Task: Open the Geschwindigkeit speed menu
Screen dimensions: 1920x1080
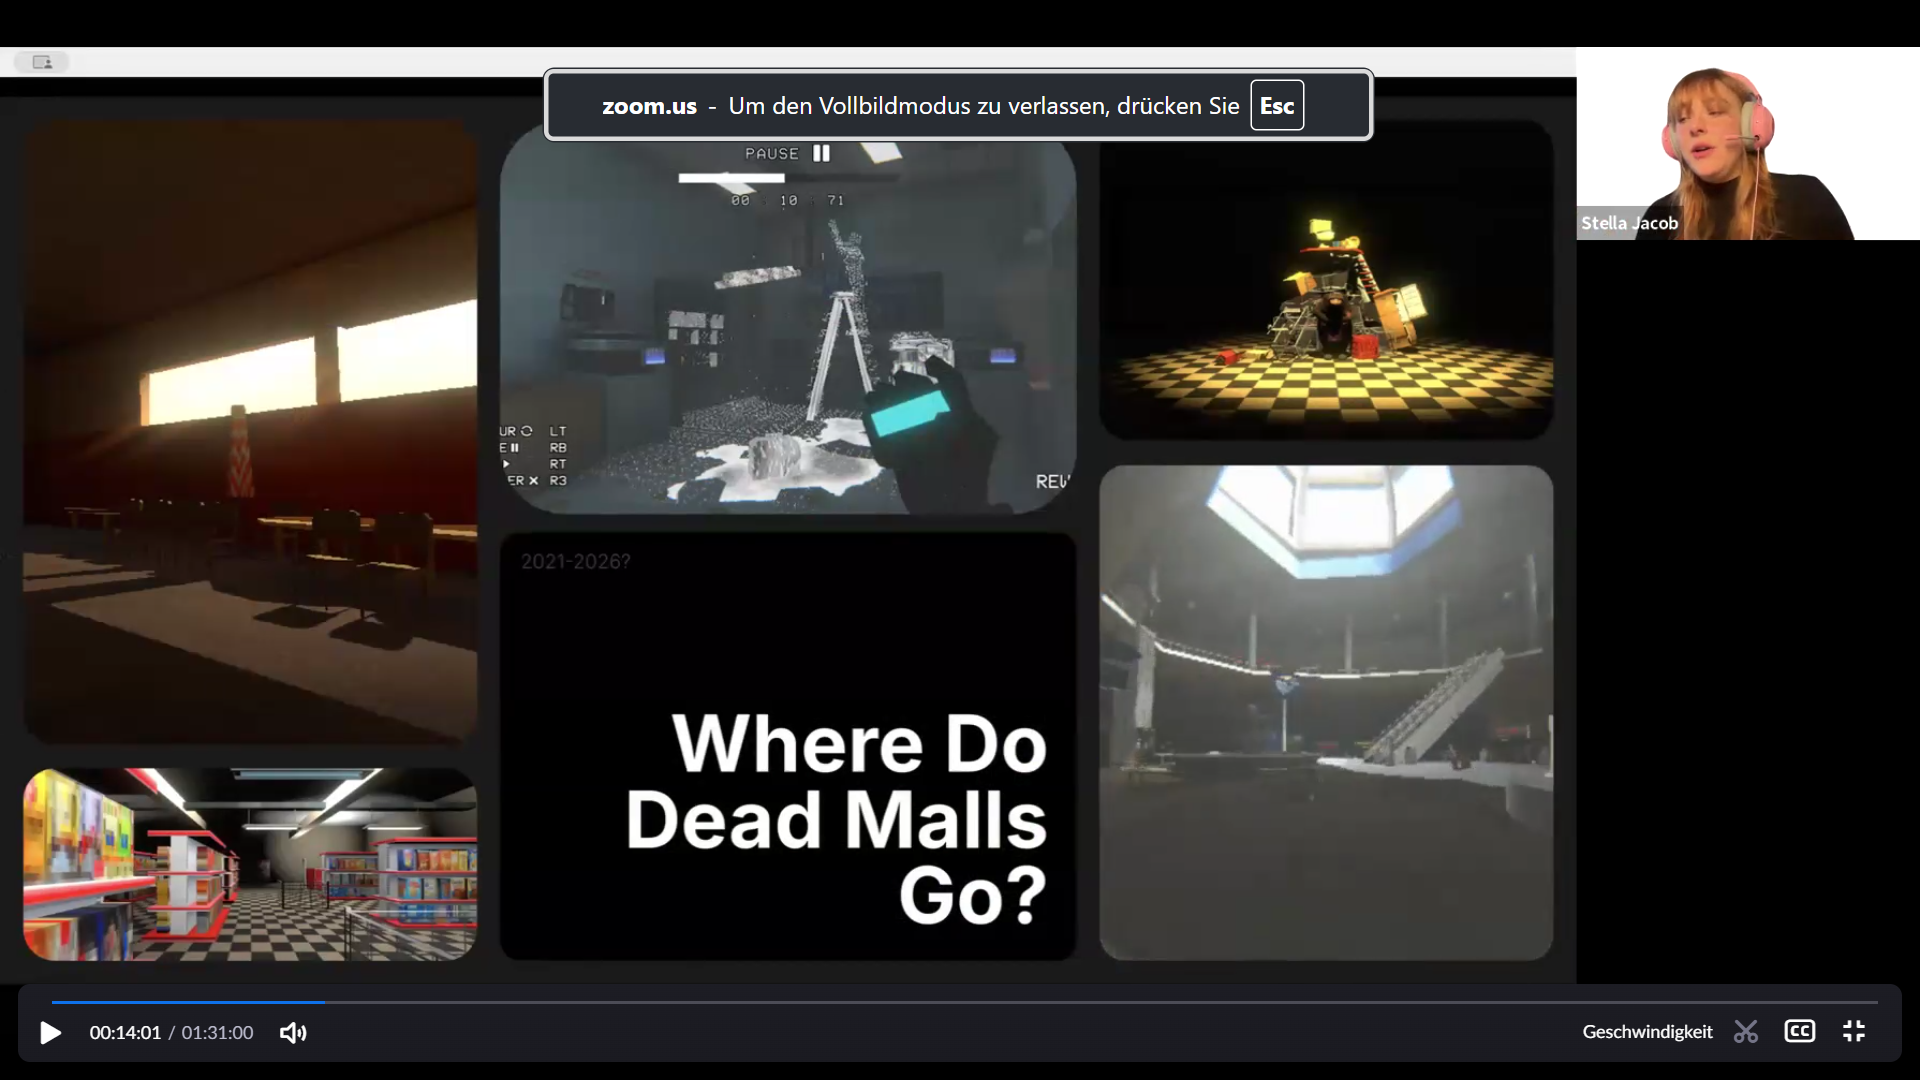Action: [x=1647, y=1031]
